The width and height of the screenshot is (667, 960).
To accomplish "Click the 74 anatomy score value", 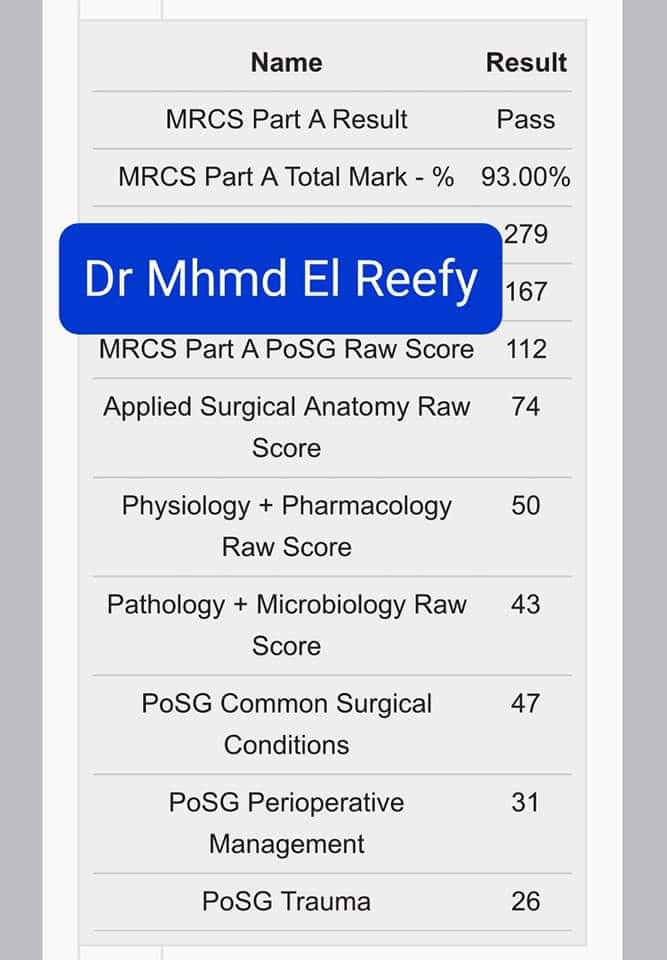I will point(526,407).
